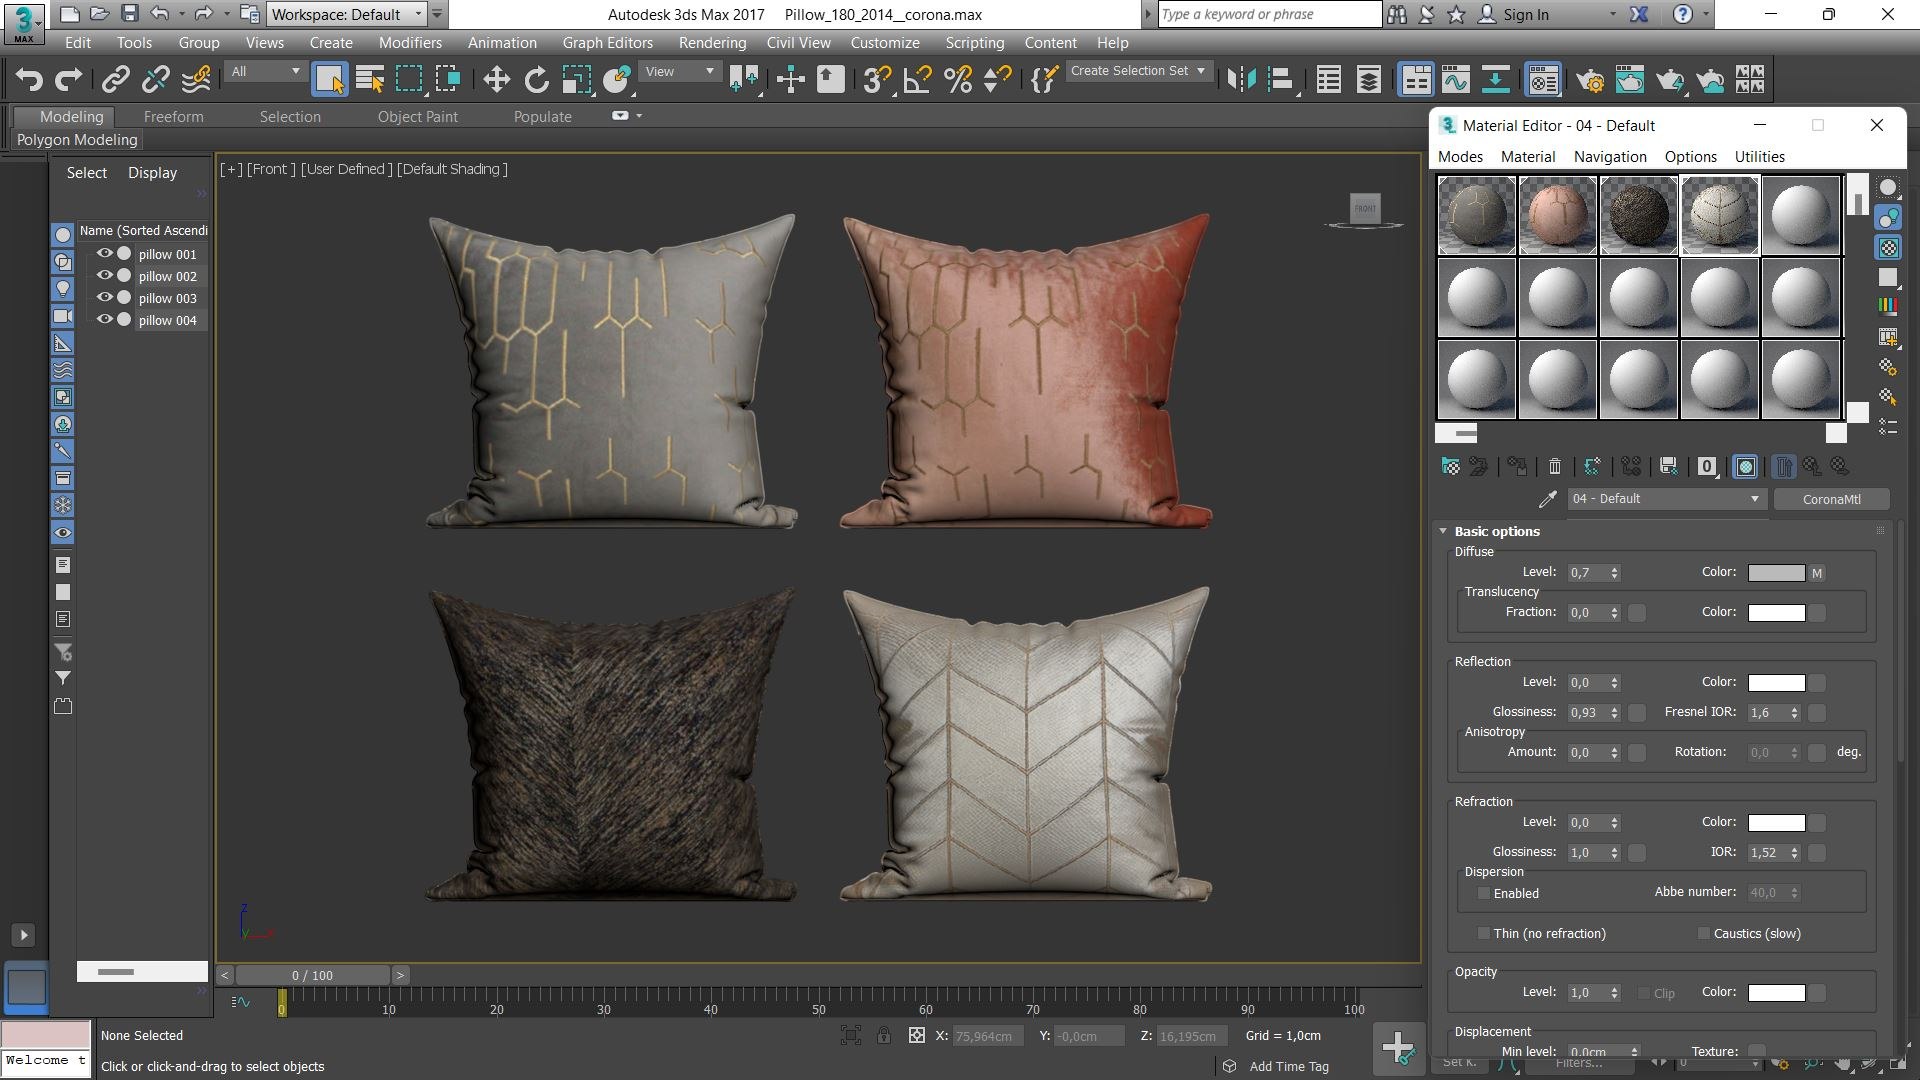Pick material from object with eyedropper
This screenshot has height=1080, width=1920.
(1547, 499)
